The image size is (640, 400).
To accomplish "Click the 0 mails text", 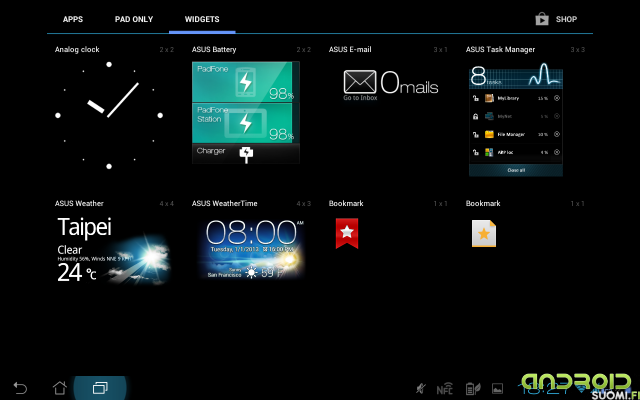I will 409,82.
